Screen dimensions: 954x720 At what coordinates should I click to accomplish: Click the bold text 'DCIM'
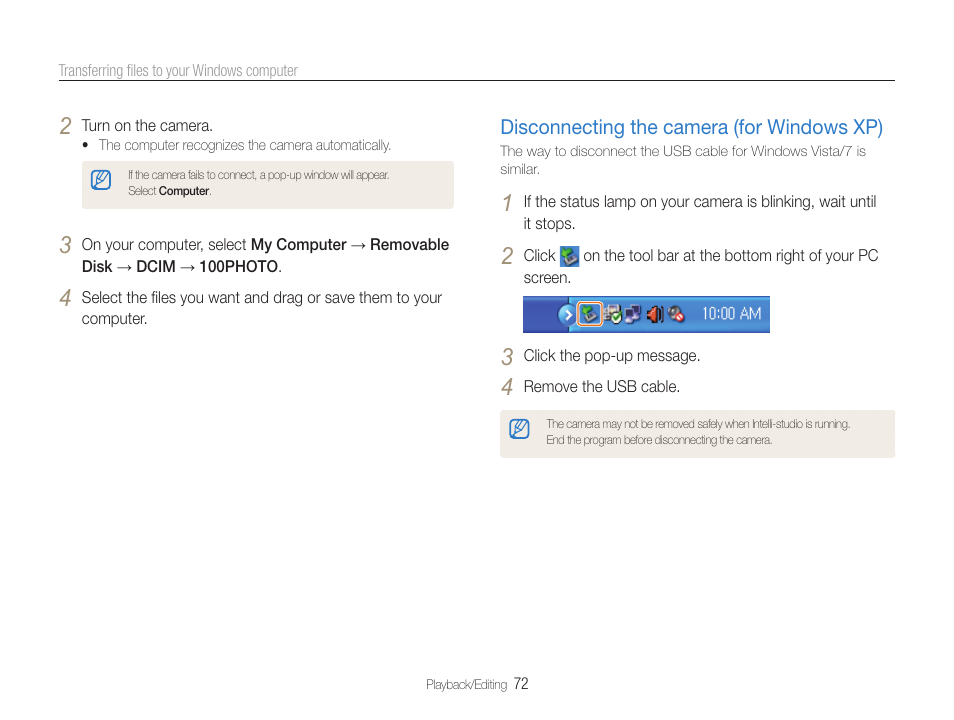pyautogui.click(x=156, y=267)
